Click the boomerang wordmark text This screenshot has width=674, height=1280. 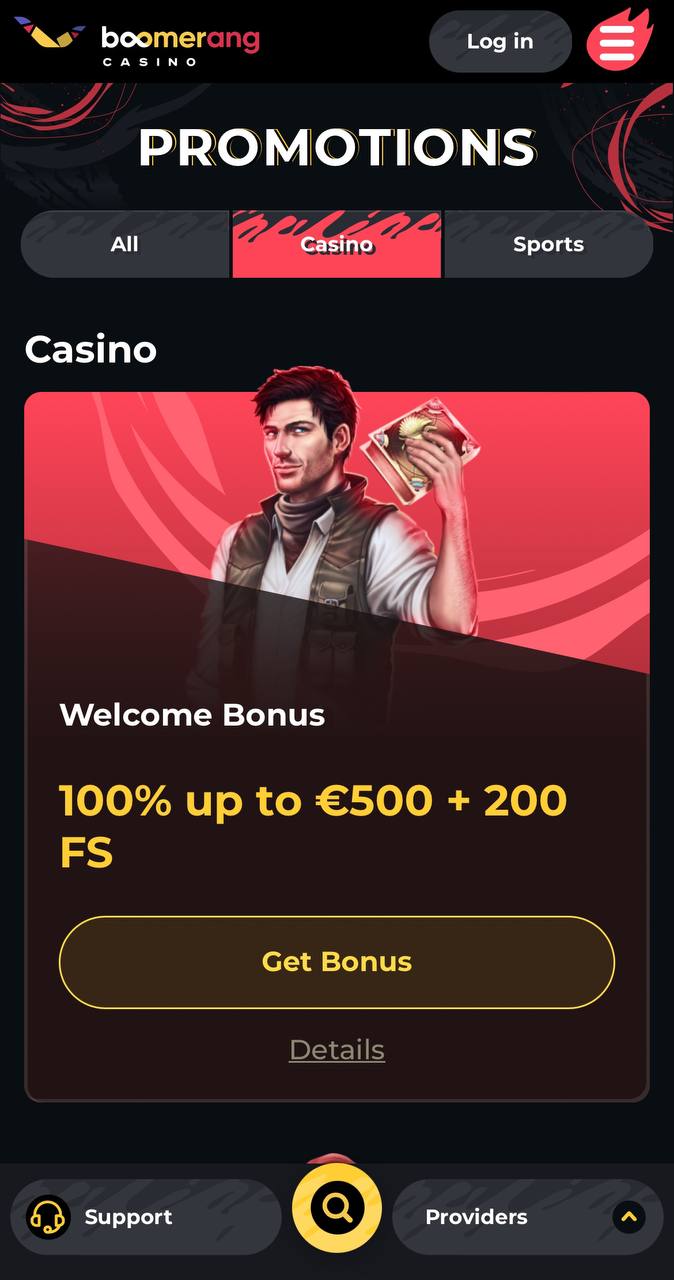pos(180,39)
